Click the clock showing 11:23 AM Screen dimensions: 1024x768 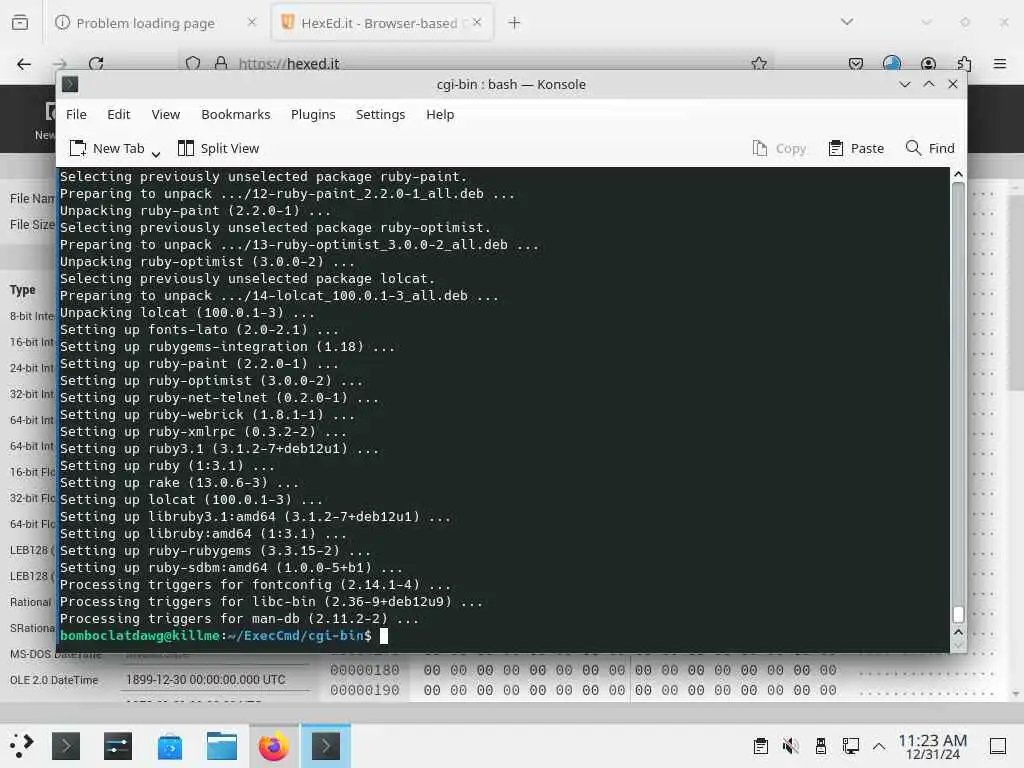(x=932, y=746)
